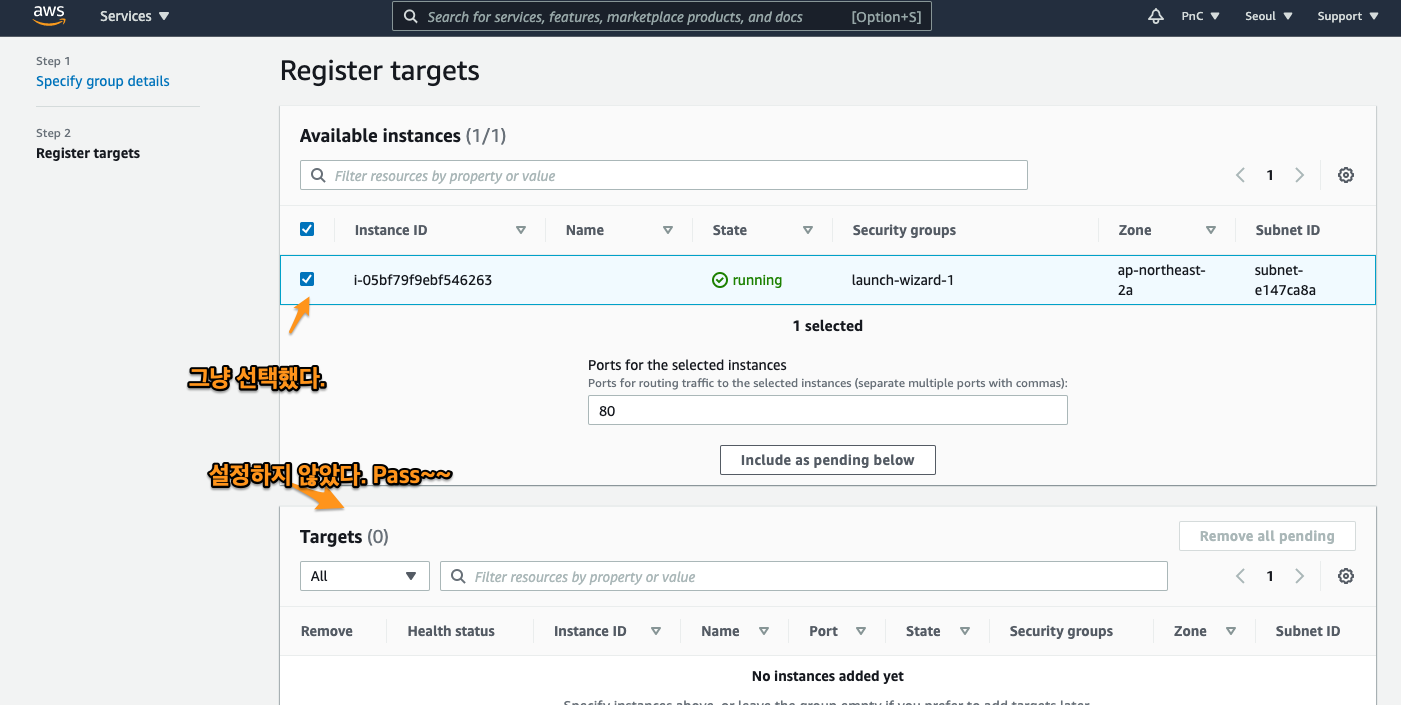This screenshot has height=705, width=1401.
Task: Deselect instance i-05bf79f9ebf546263 checkbox
Action: [x=307, y=279]
